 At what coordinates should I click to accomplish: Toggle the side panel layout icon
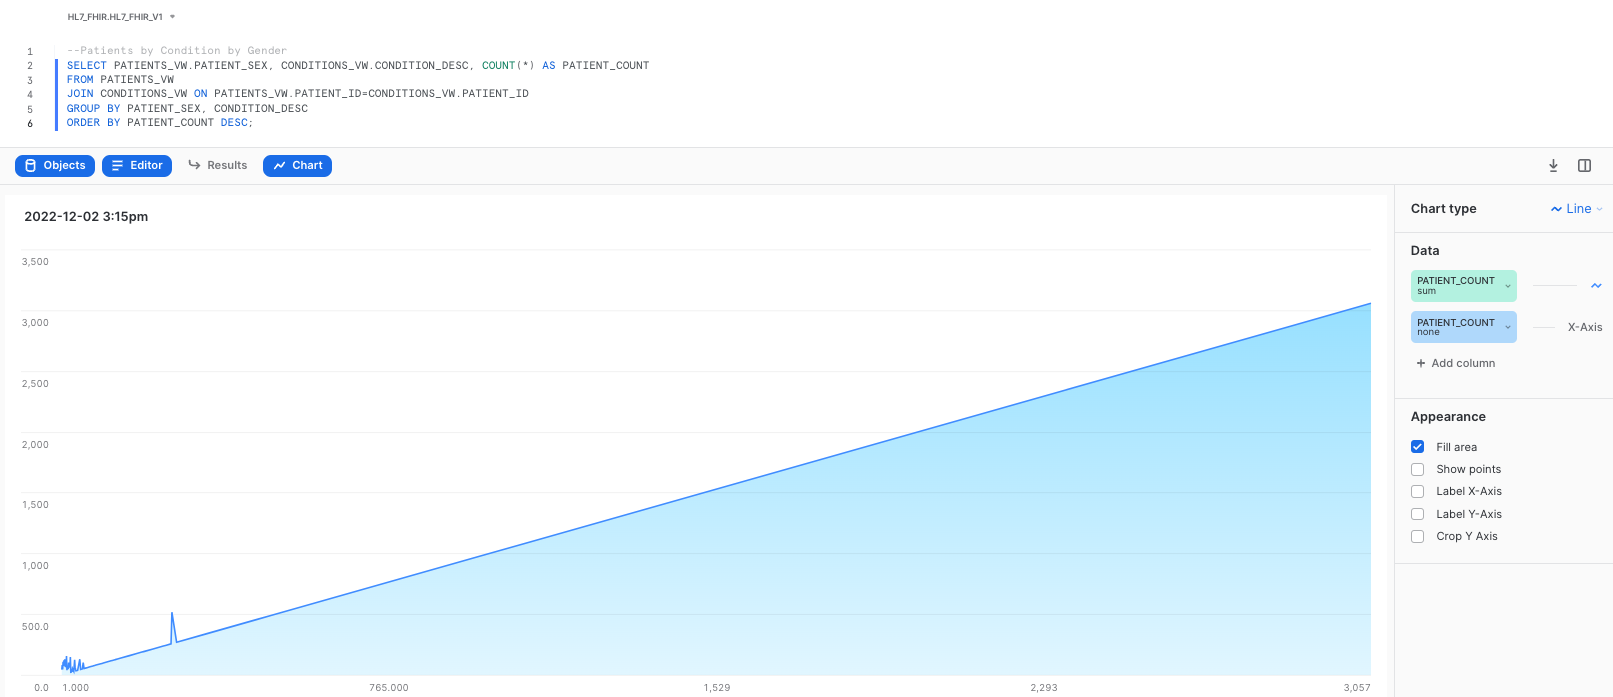click(x=1584, y=166)
